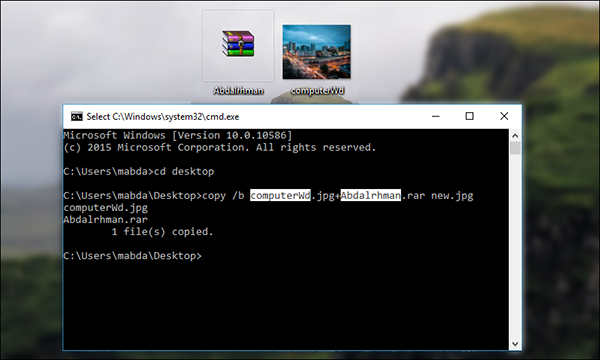
Task: Minimize the cmd.exe window
Action: 435,116
